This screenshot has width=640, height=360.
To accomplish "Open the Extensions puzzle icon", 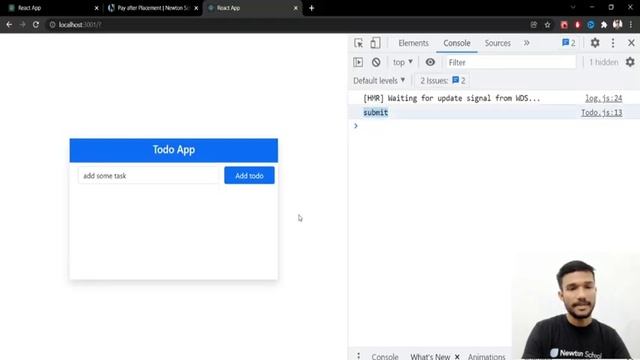I will [604, 25].
